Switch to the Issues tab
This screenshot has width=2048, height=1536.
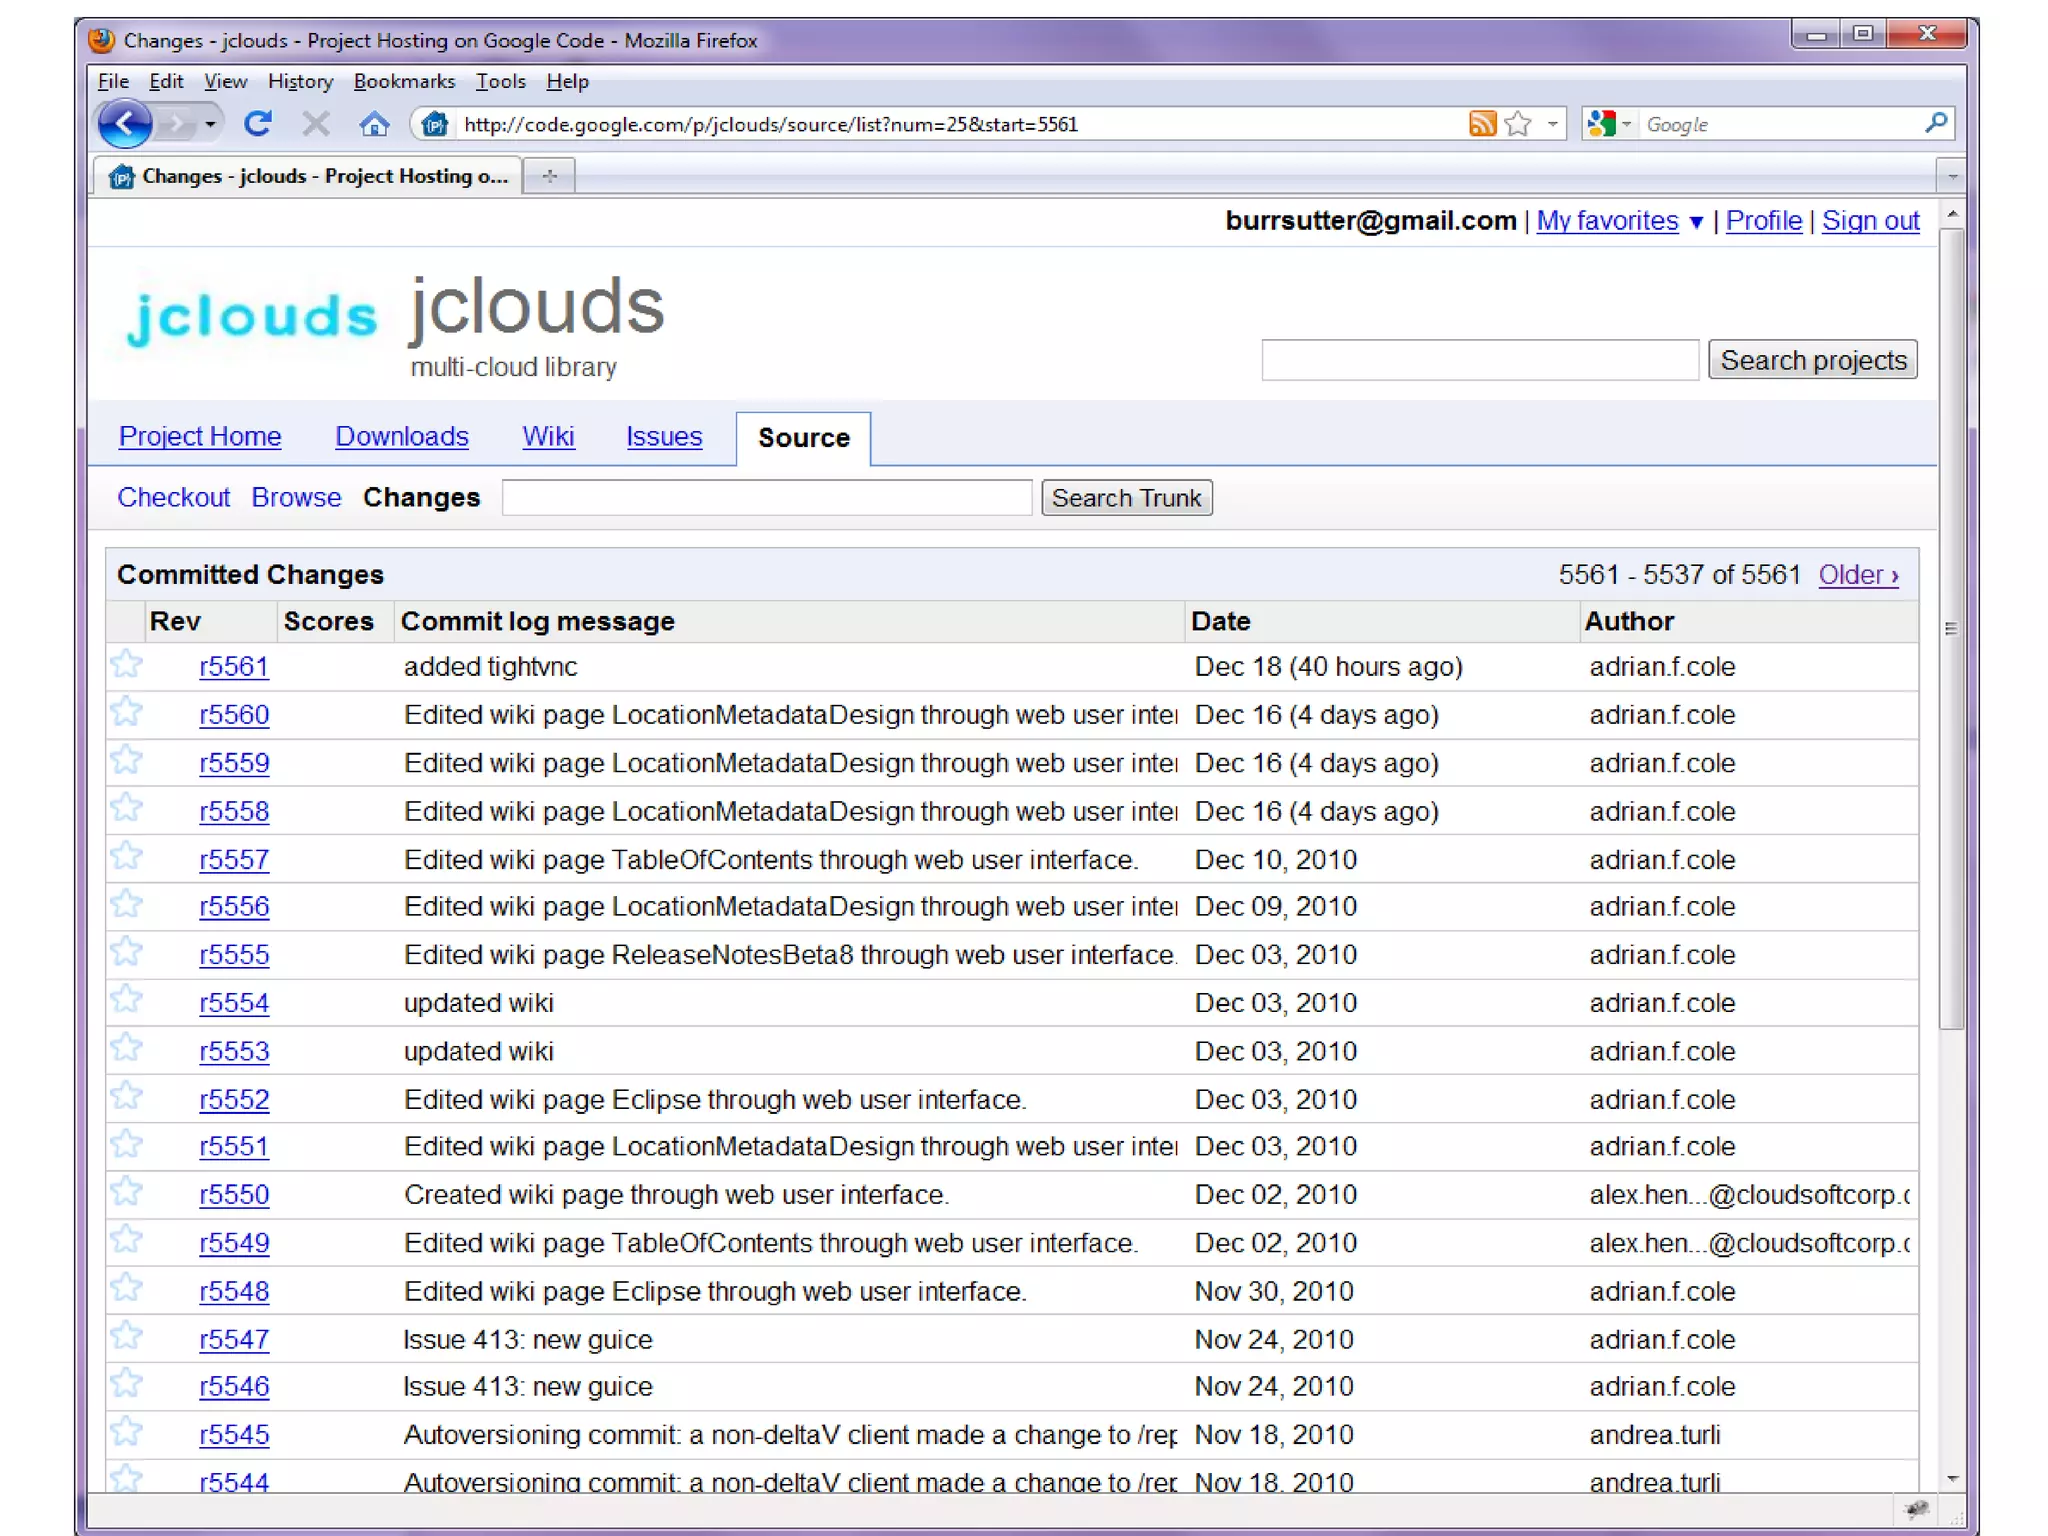click(664, 437)
